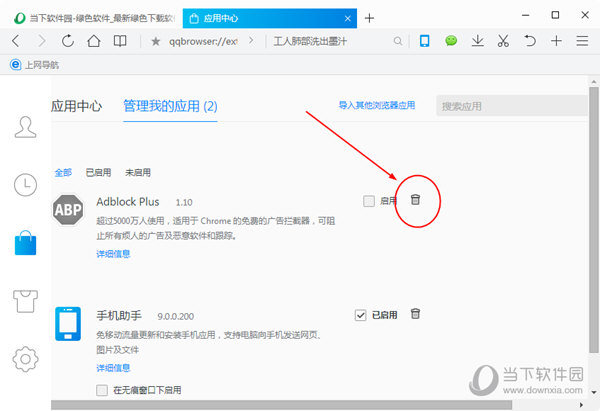600x411 pixels.
Task: Remove 手机助手 using its trash icon
Action: (416, 314)
